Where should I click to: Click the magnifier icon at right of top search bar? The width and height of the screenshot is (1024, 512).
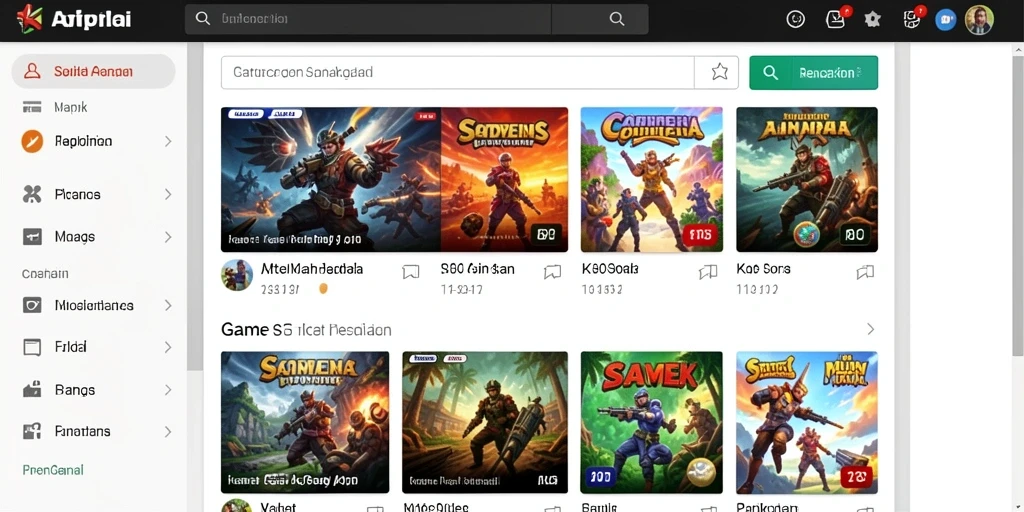coord(616,19)
